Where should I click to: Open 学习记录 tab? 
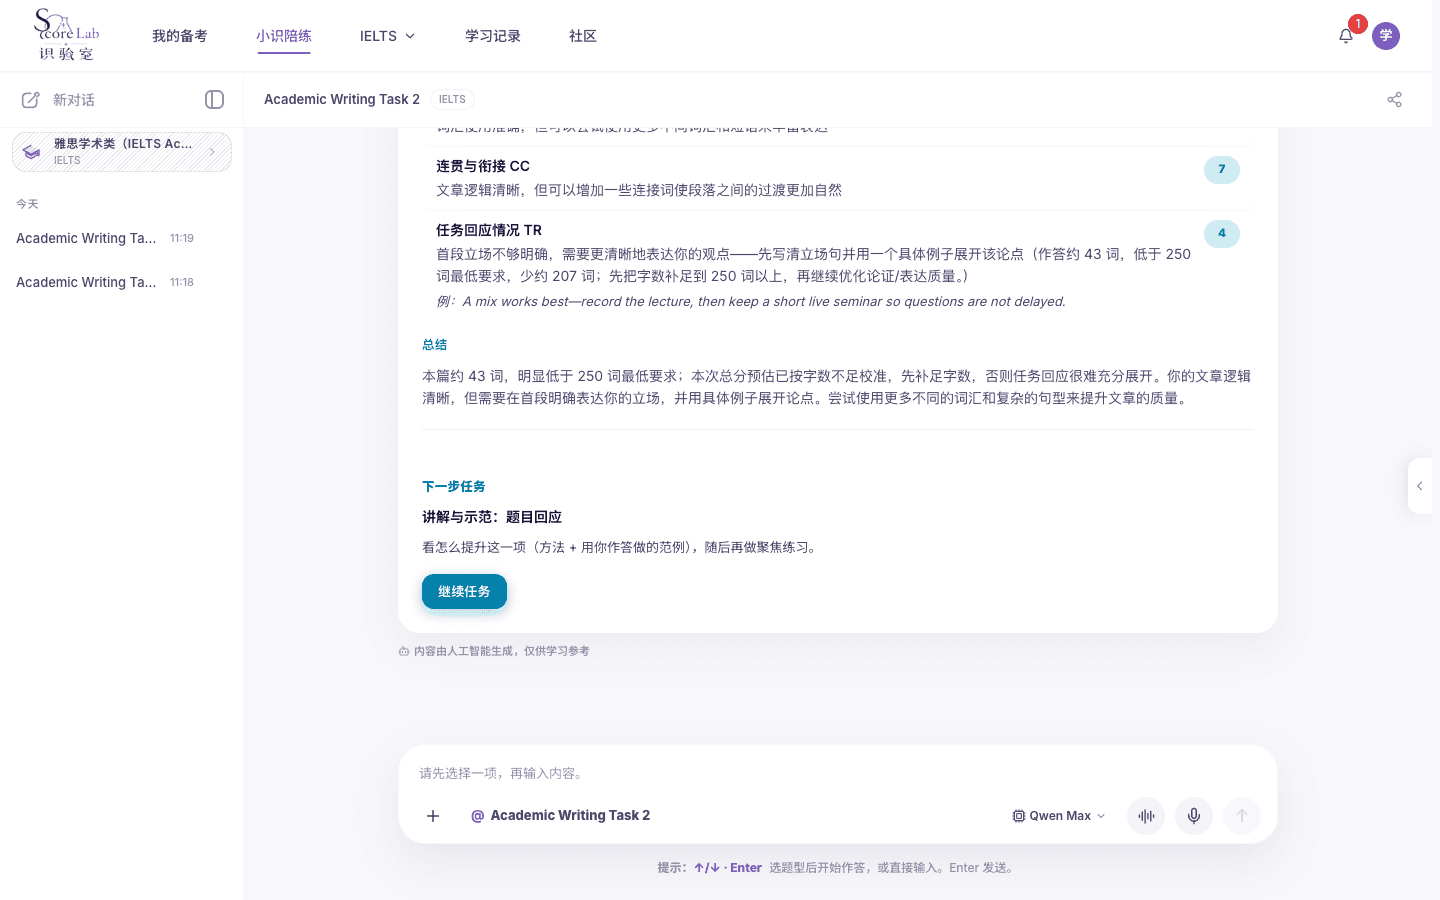(x=493, y=36)
